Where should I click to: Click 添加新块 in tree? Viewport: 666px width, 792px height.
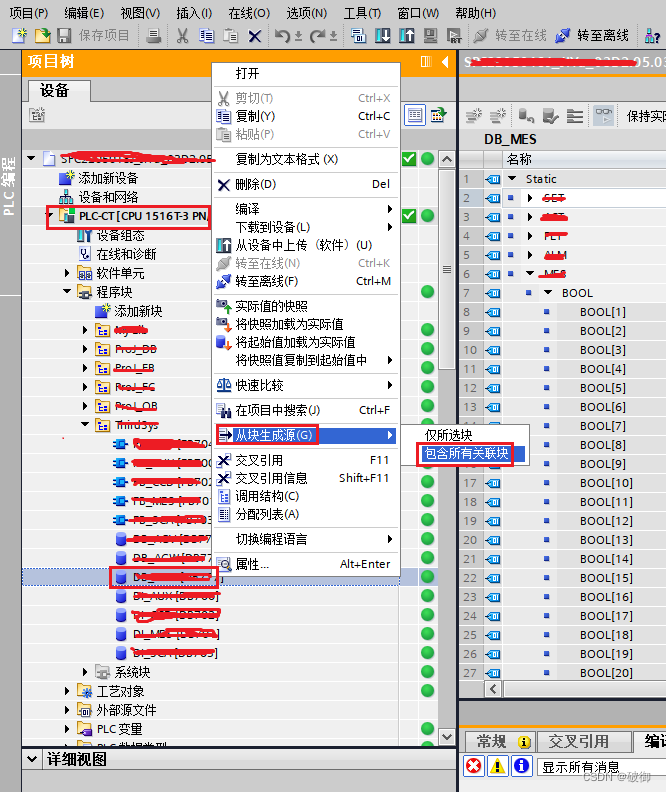pos(138,311)
